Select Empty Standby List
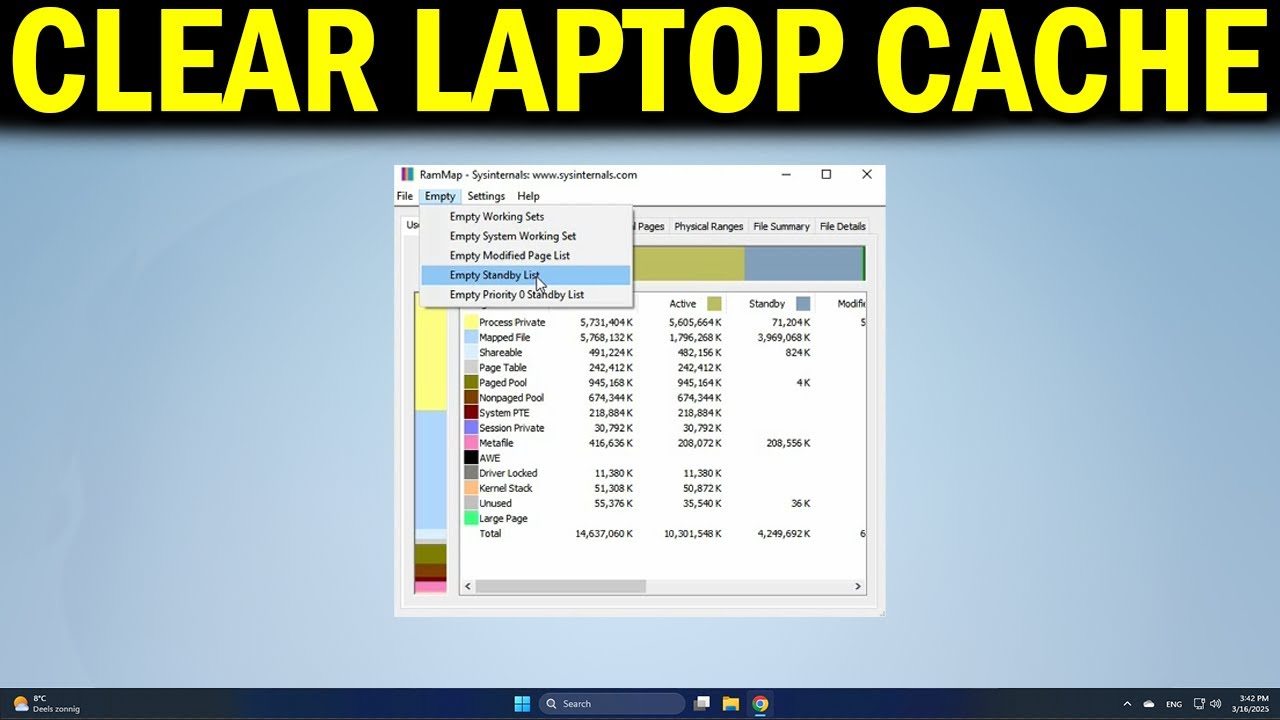This screenshot has height=720, width=1280. 526,275
